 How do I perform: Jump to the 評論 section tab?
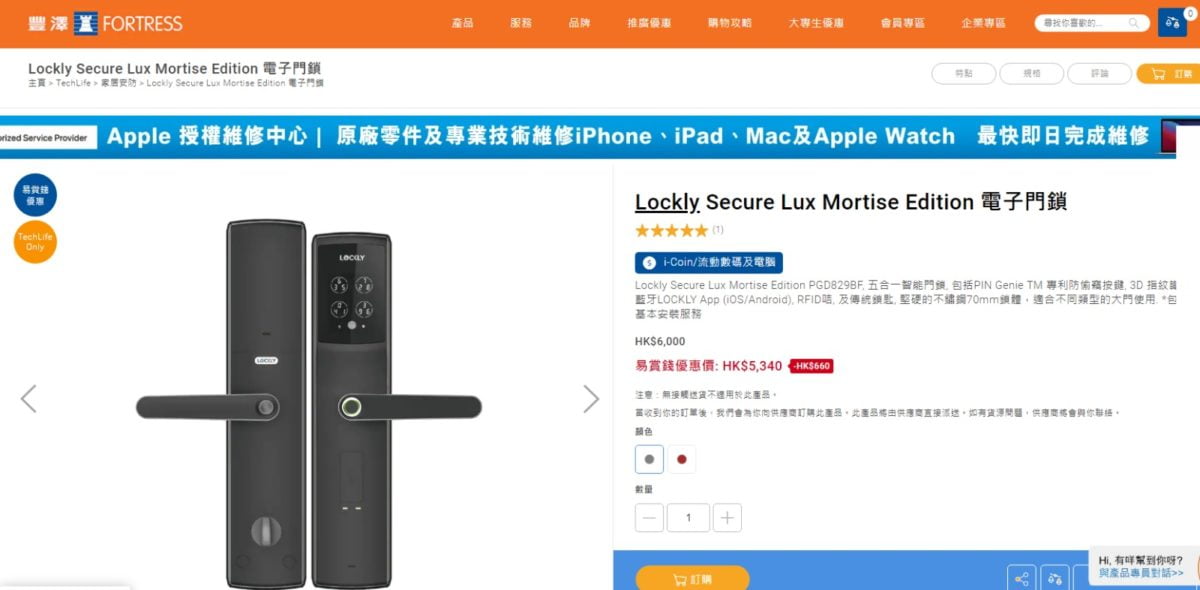pyautogui.click(x=1100, y=73)
